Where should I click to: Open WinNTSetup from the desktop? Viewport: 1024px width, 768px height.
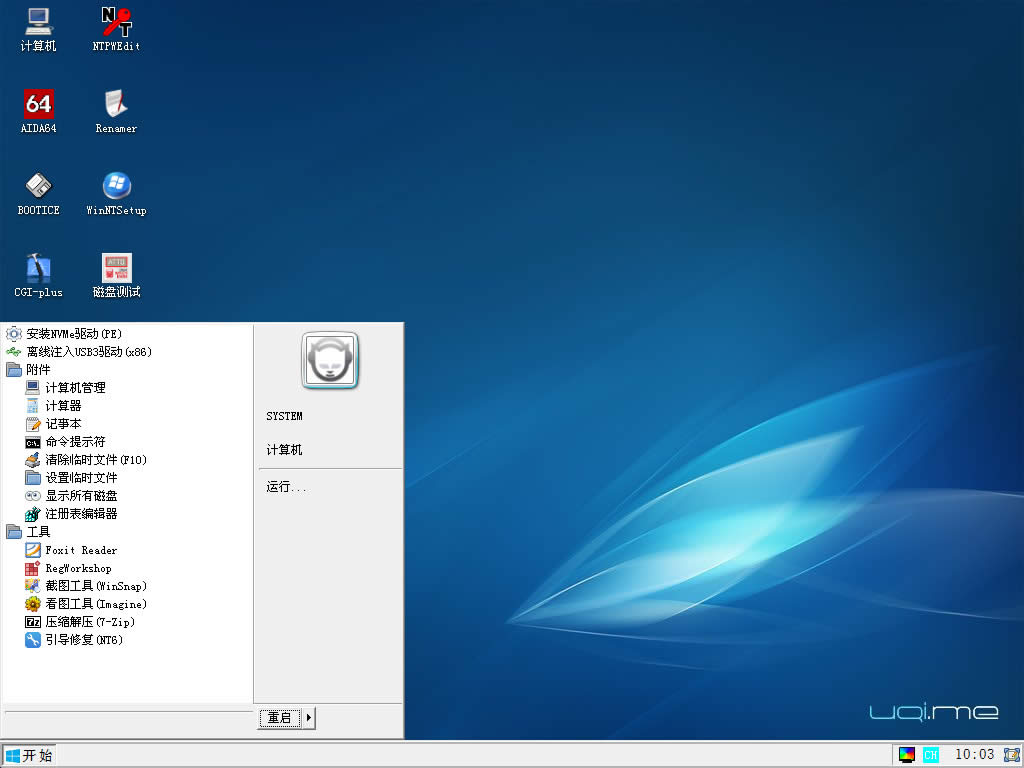point(116,187)
